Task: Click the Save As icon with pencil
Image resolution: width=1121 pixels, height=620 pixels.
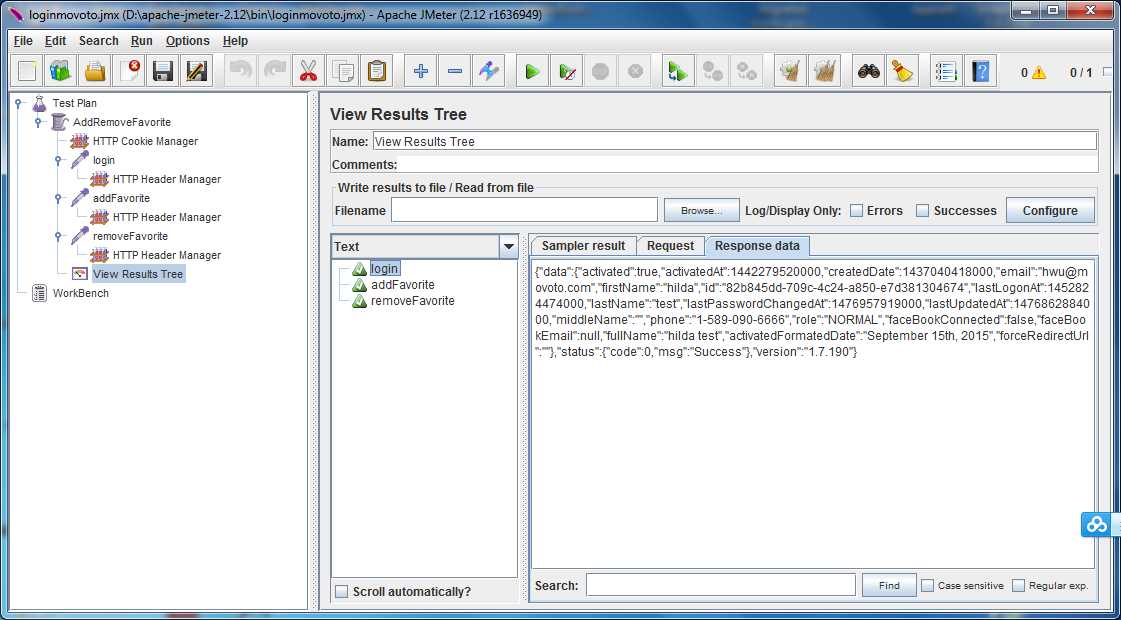Action: (196, 72)
